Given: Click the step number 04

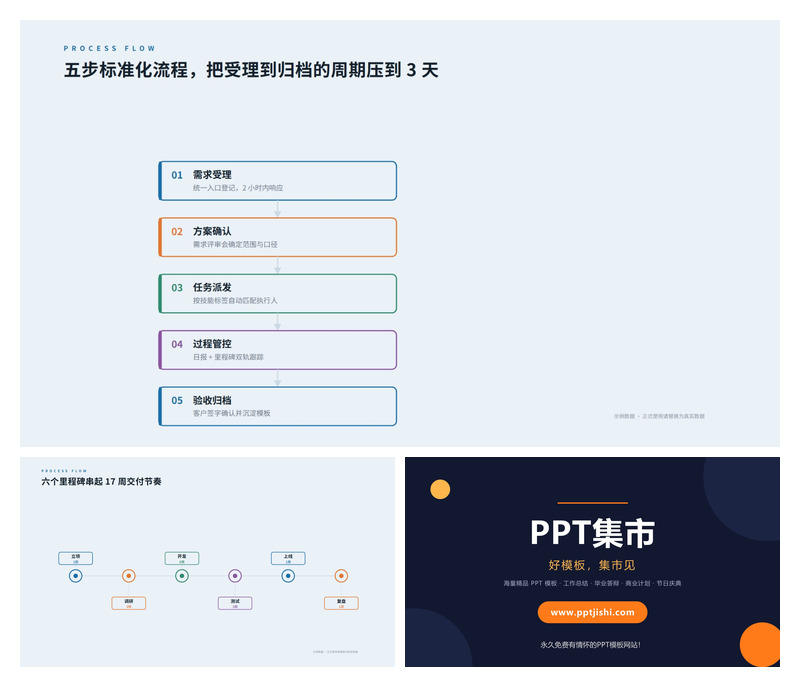Looking at the screenshot, I should 177,344.
